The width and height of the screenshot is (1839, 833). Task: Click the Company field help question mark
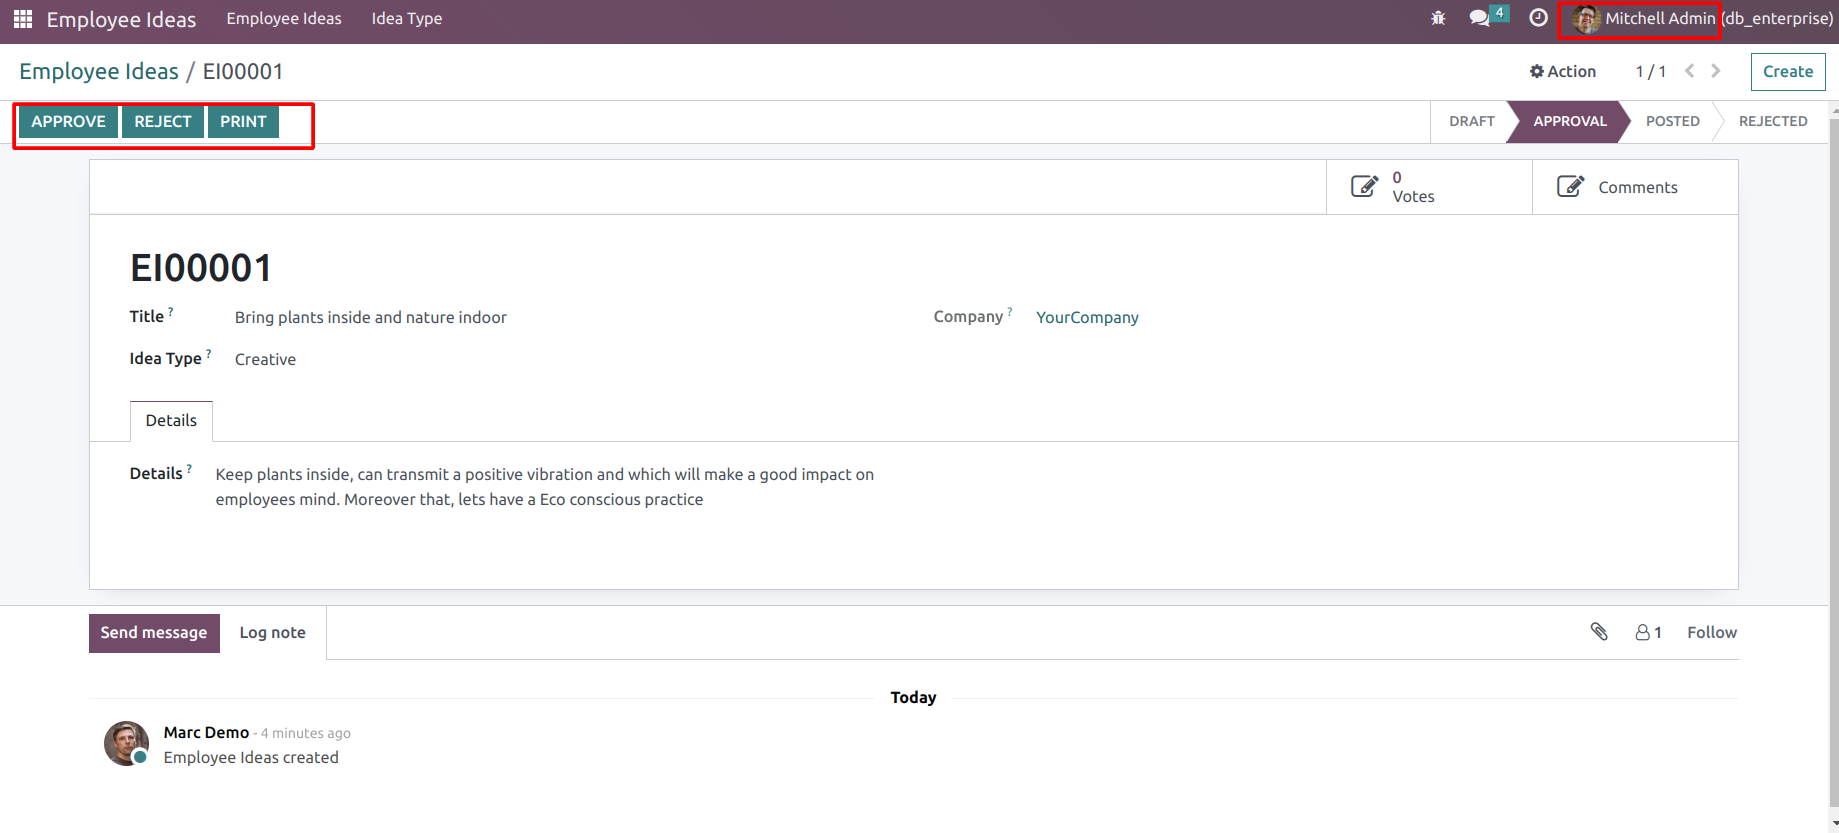1010,312
